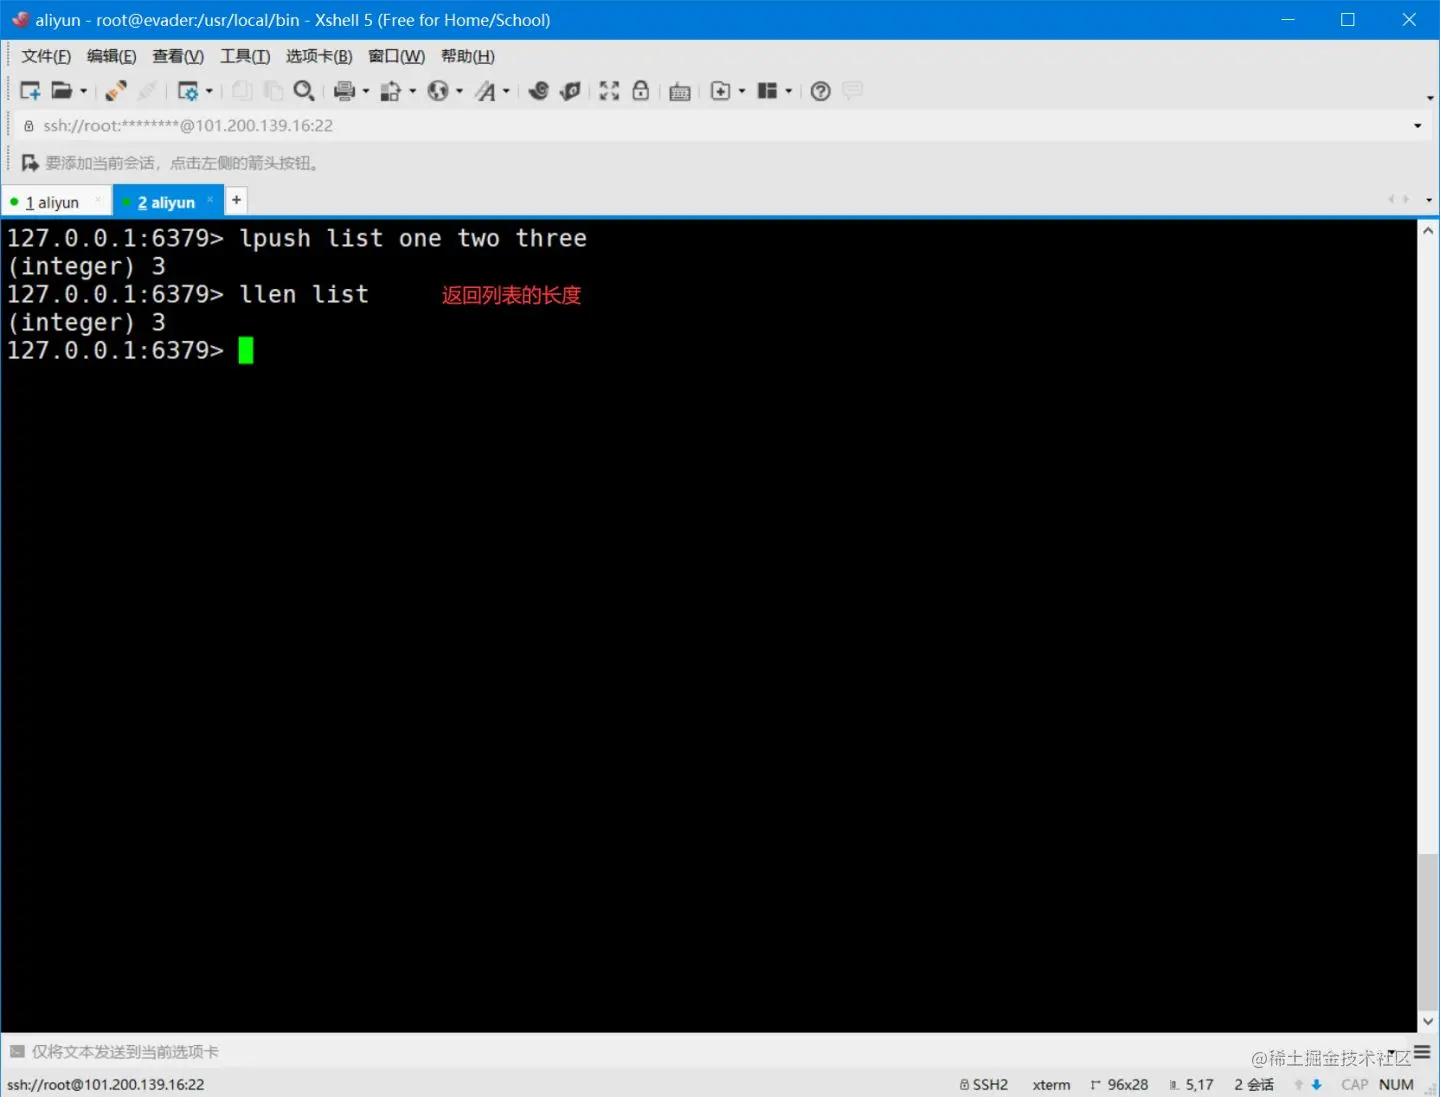Click the lock screen icon
This screenshot has height=1097, width=1440.
pyautogui.click(x=641, y=91)
